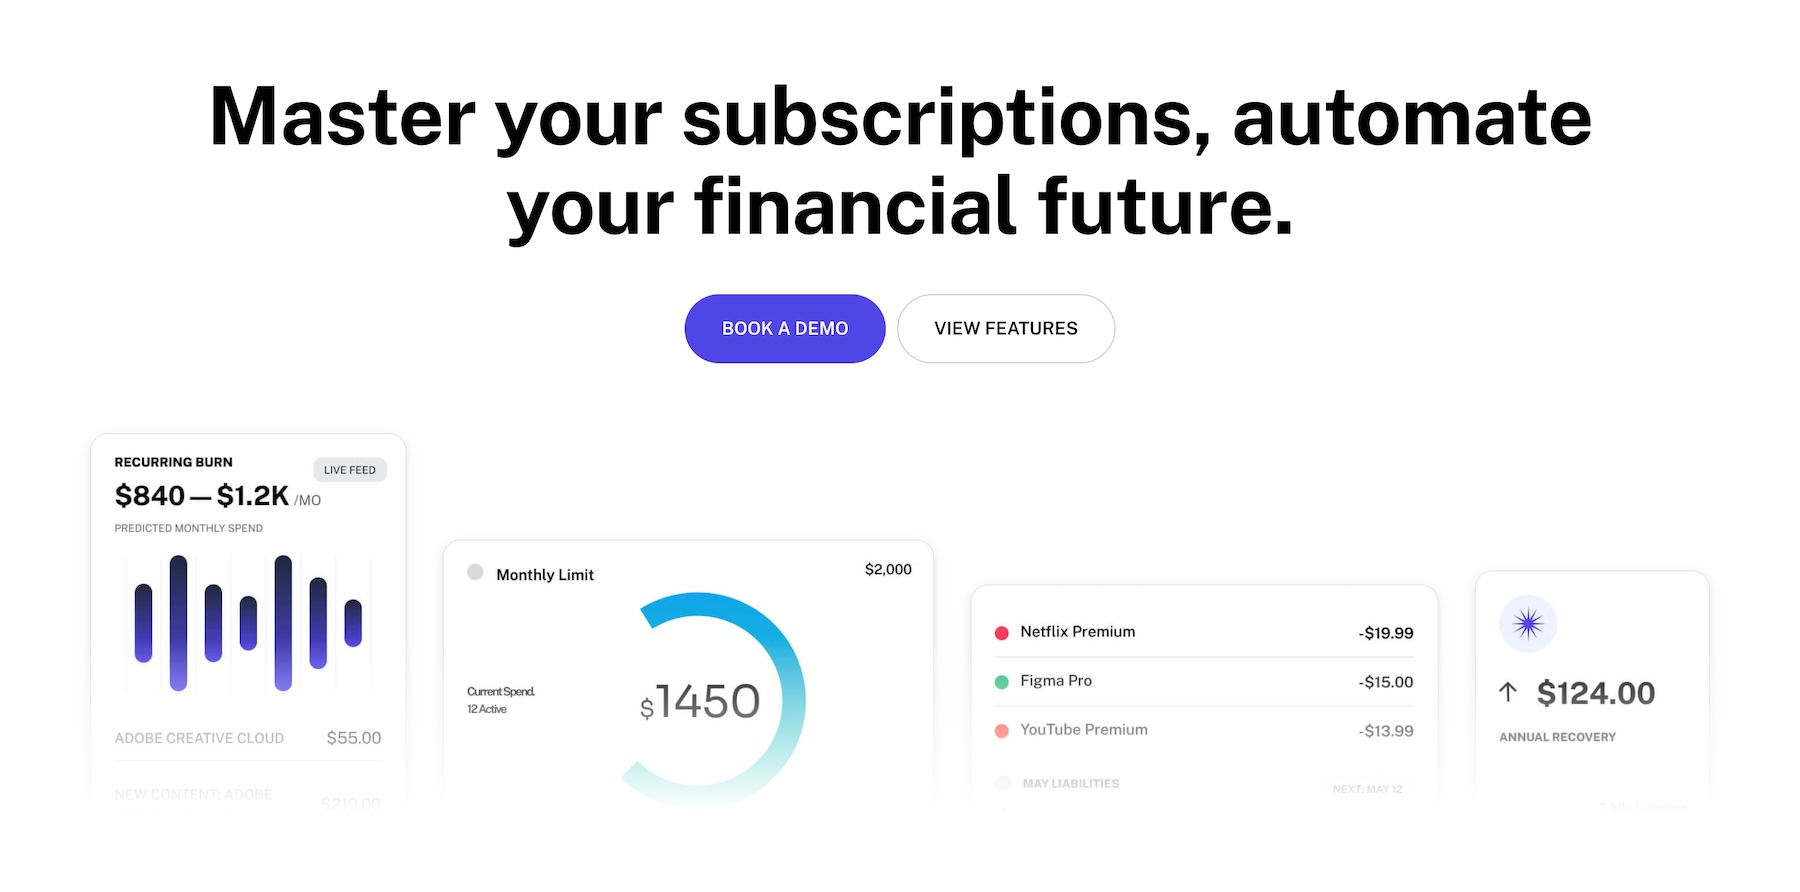
Task: Select the red dot next to Netflix Premium
Action: [x=1001, y=633]
